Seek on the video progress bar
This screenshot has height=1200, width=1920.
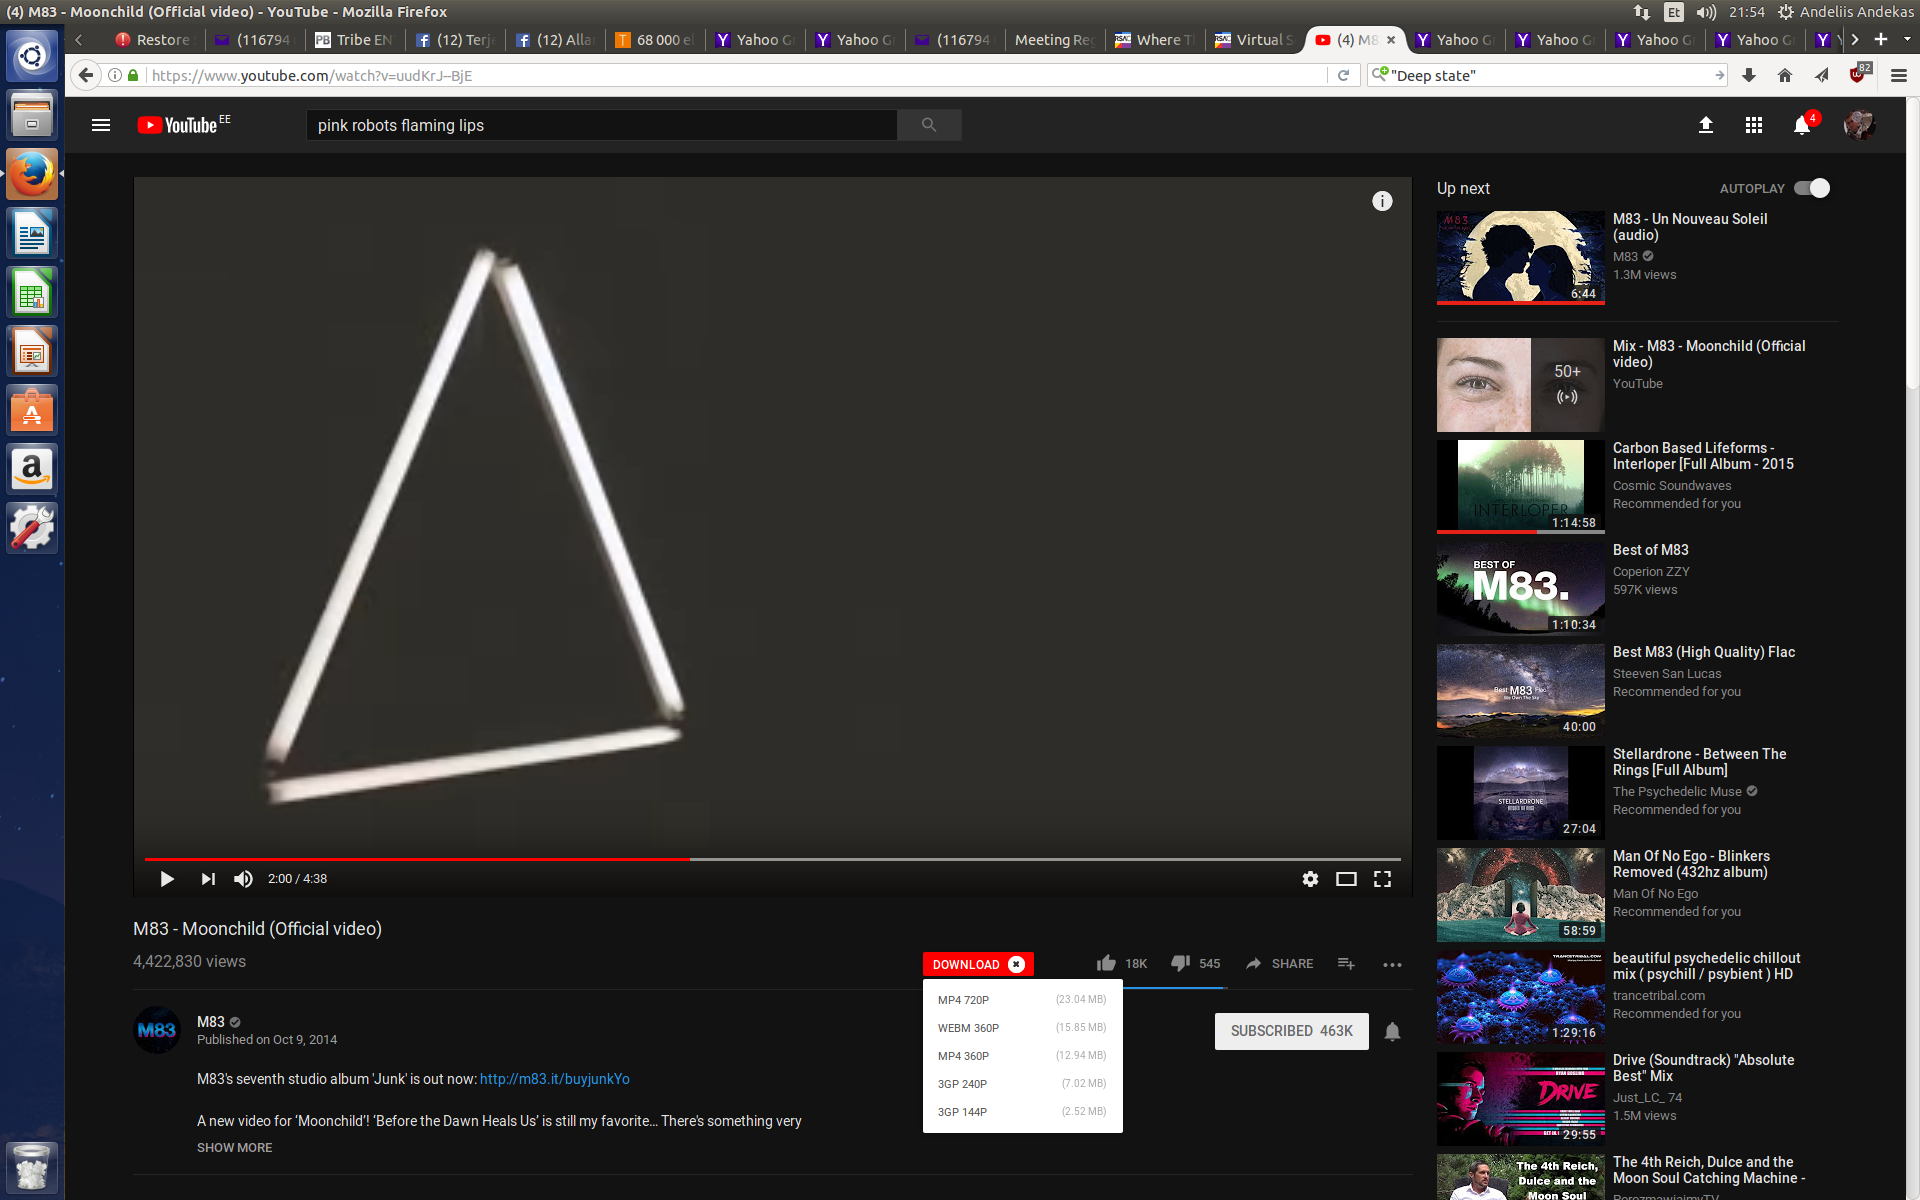(772, 859)
